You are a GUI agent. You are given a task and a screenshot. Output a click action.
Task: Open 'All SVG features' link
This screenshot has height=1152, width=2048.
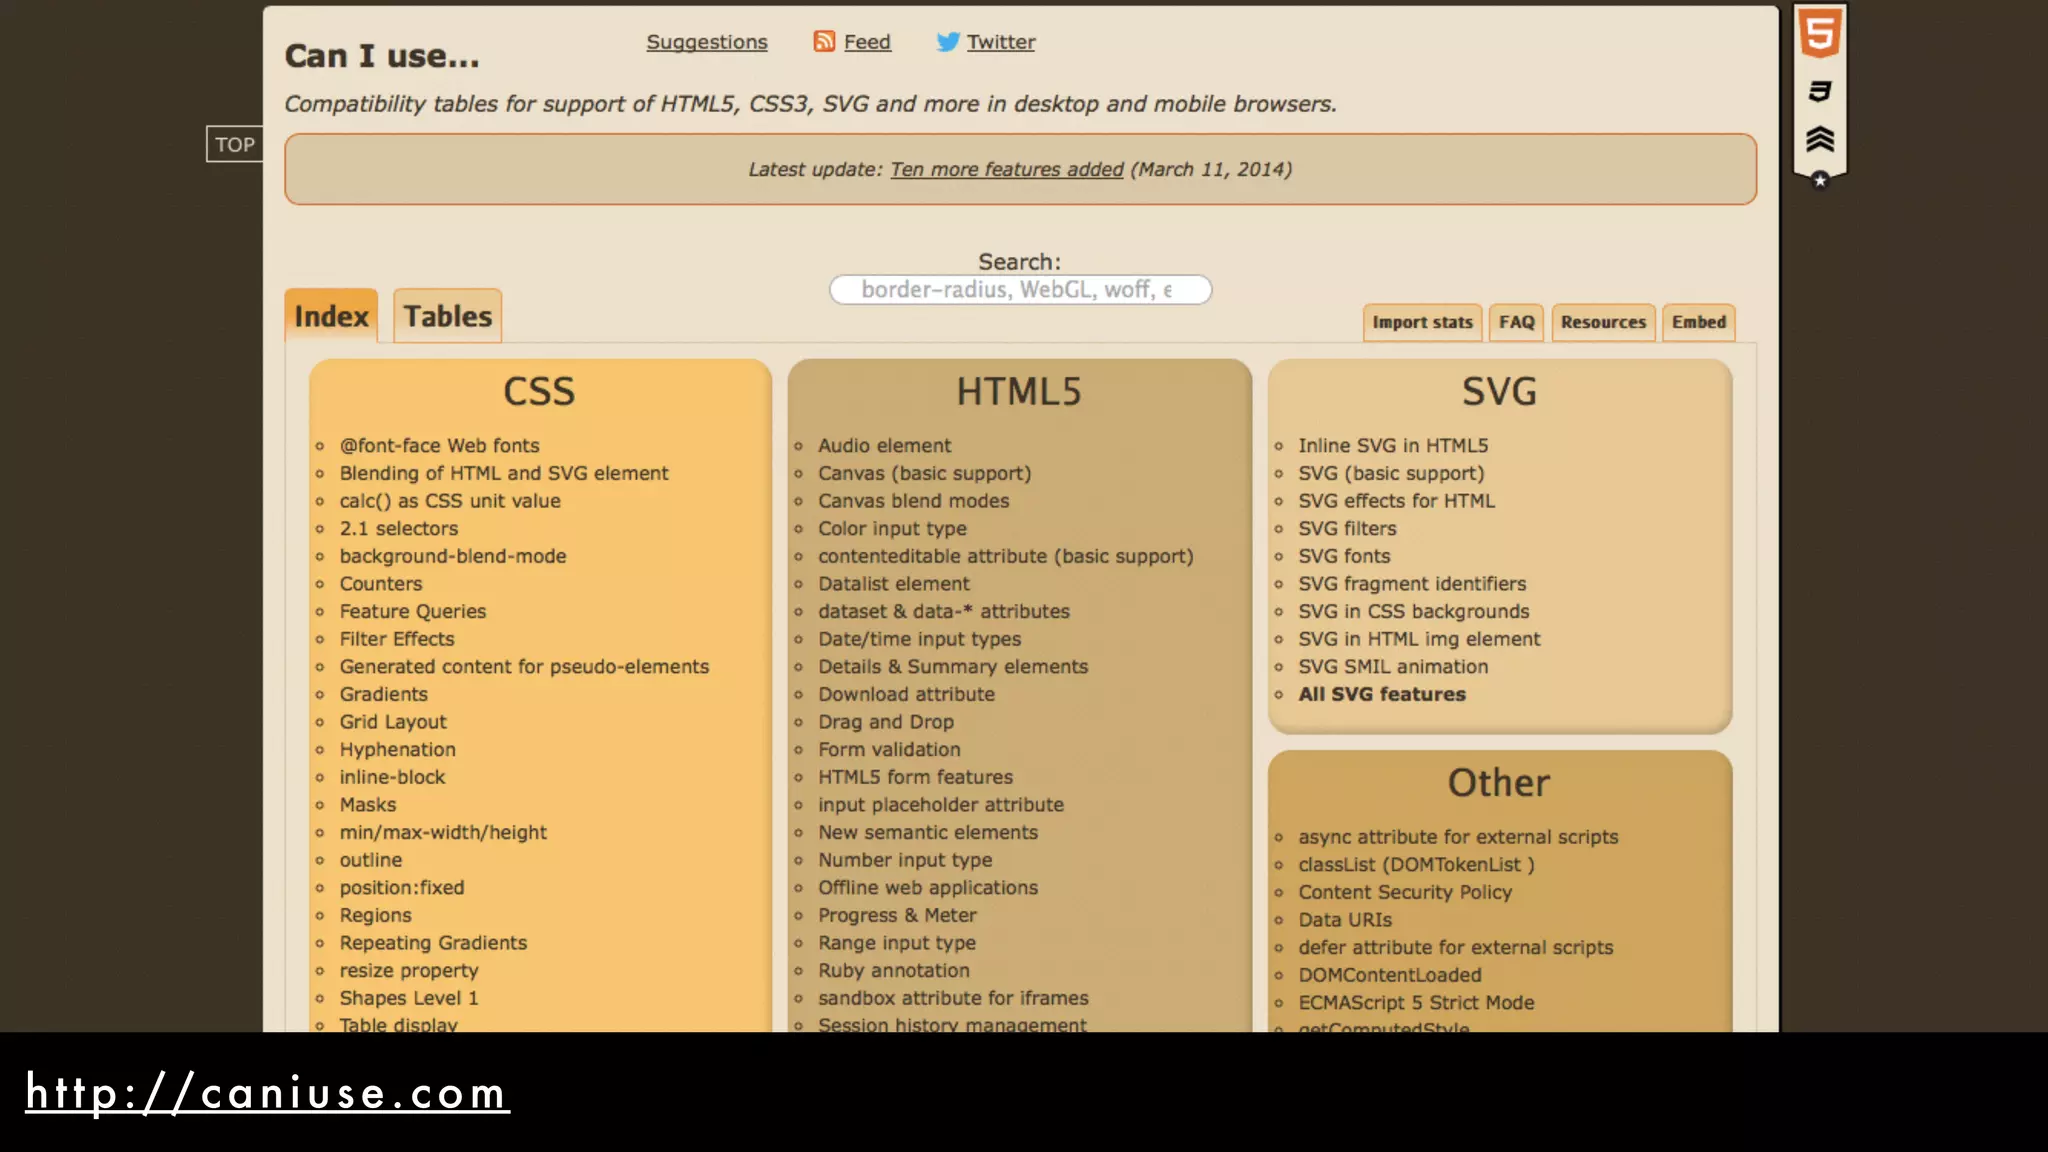tap(1382, 694)
